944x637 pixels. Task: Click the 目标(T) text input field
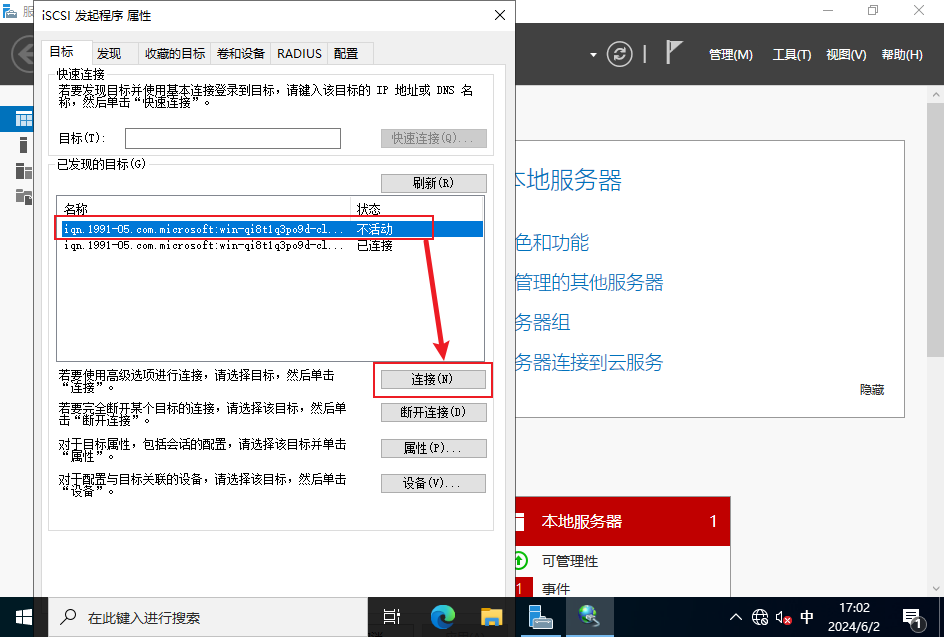[x=232, y=138]
